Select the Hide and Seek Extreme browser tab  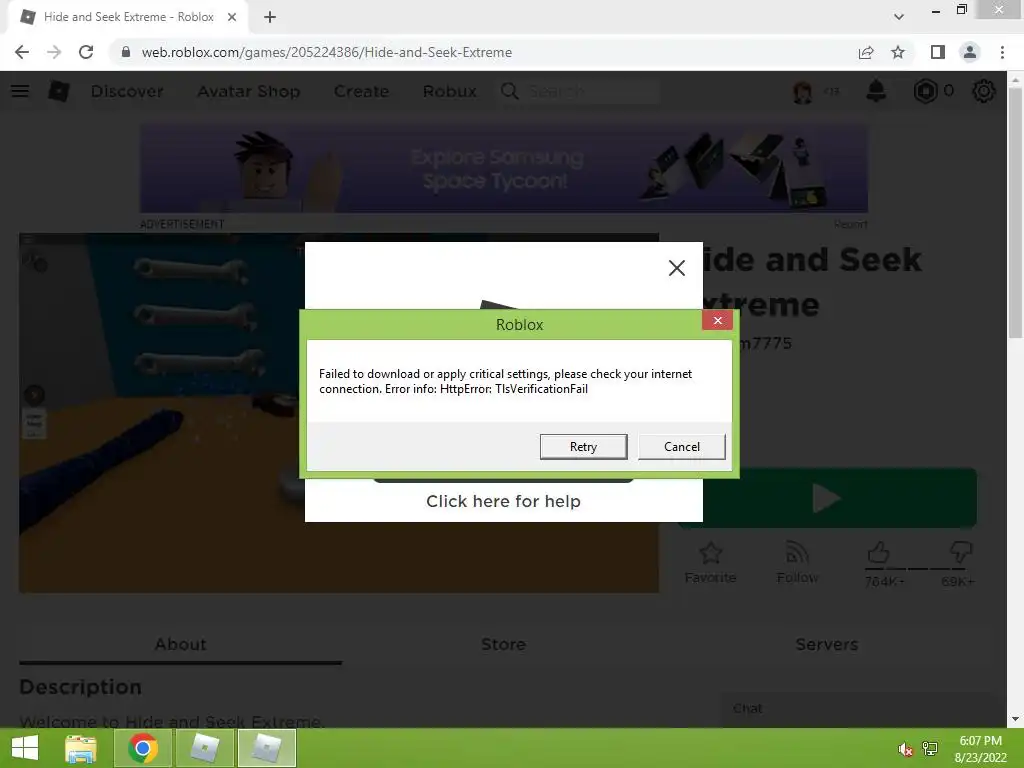pos(127,17)
